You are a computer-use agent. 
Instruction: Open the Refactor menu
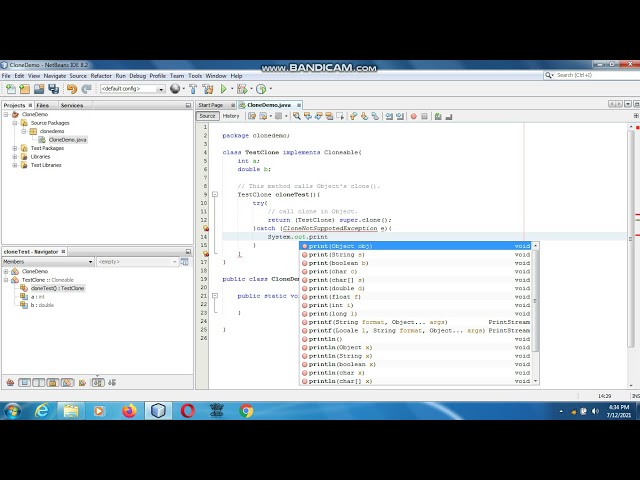point(101,76)
